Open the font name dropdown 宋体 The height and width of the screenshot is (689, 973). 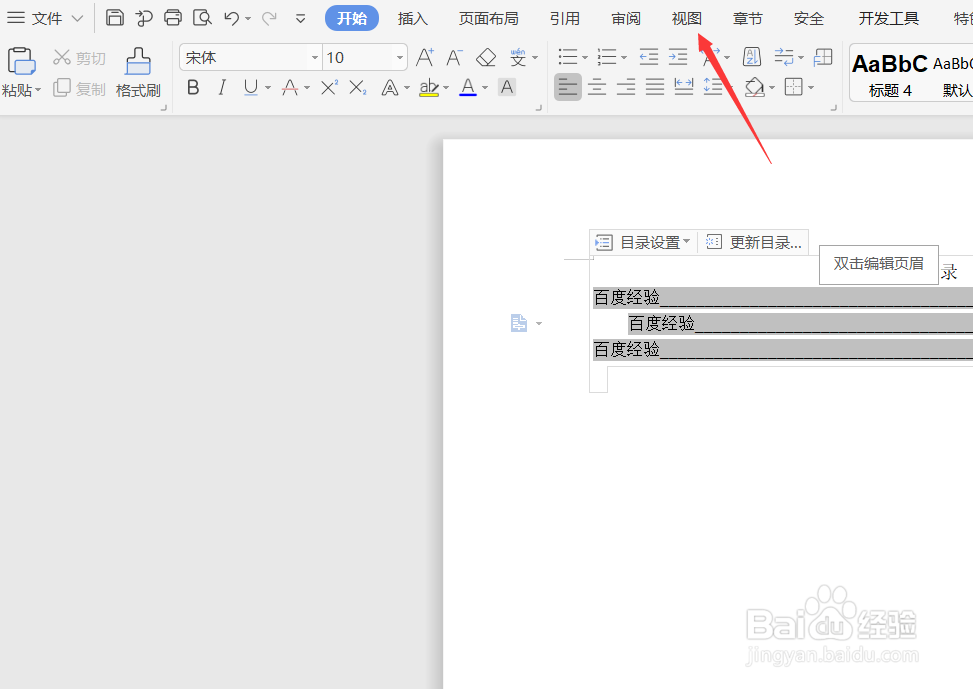coord(315,58)
